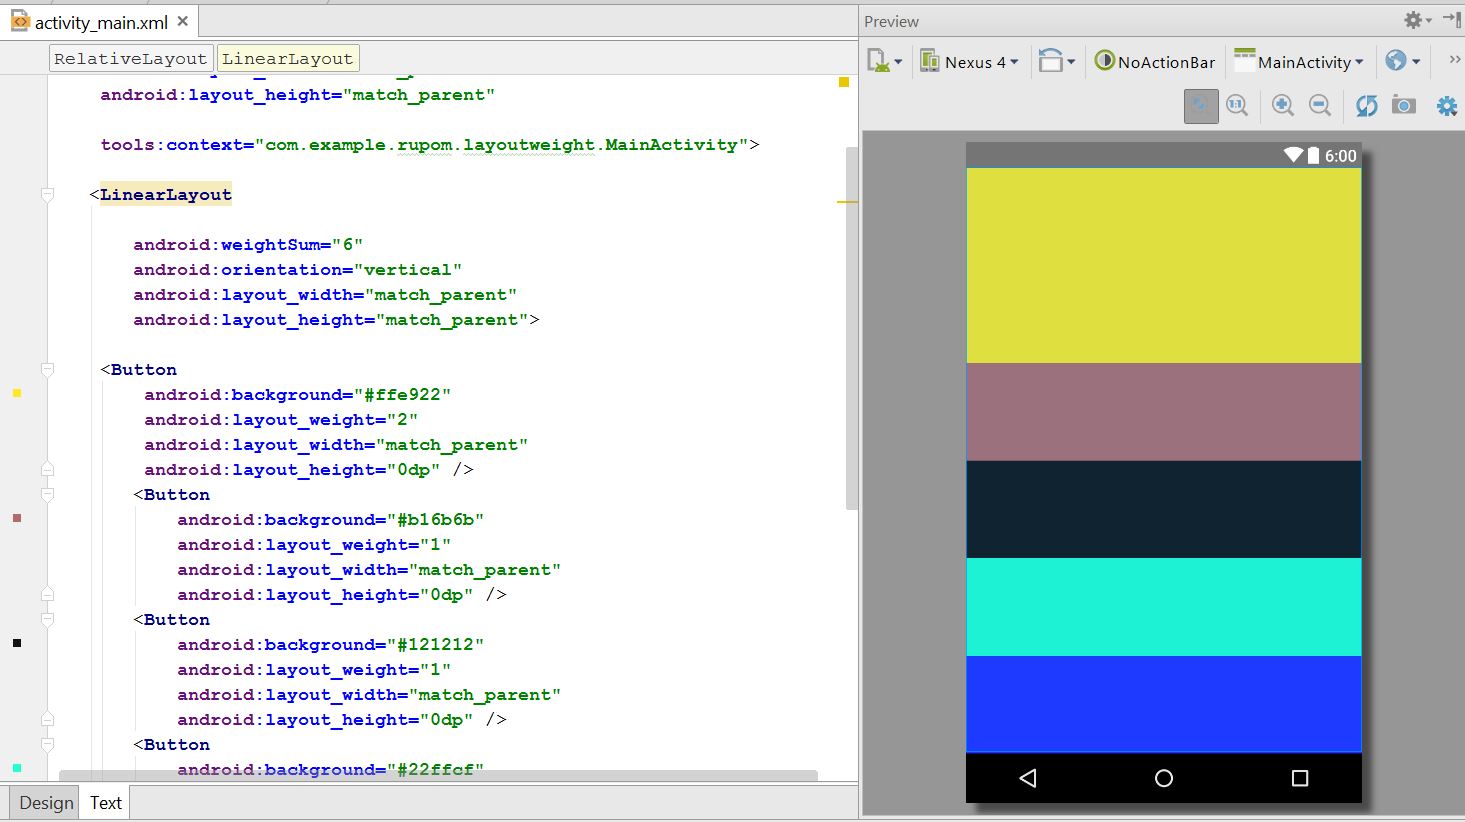Collapse the first Button tag fold marker
1465x822 pixels.
(47, 369)
